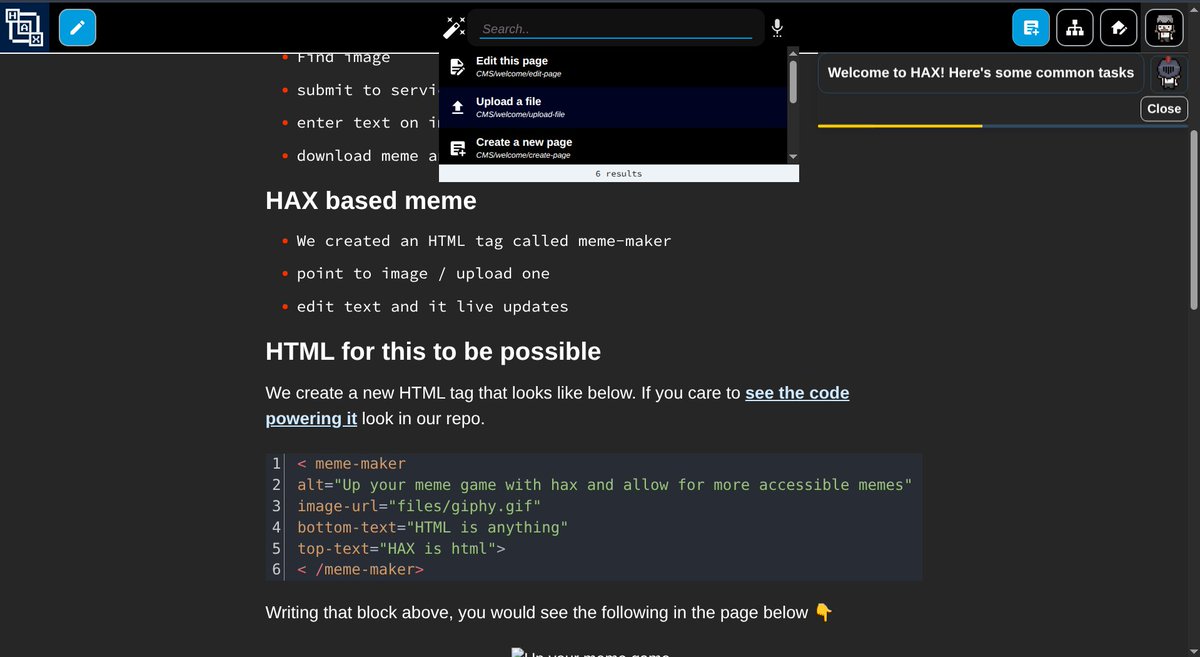Focus the Search input field

(616, 29)
